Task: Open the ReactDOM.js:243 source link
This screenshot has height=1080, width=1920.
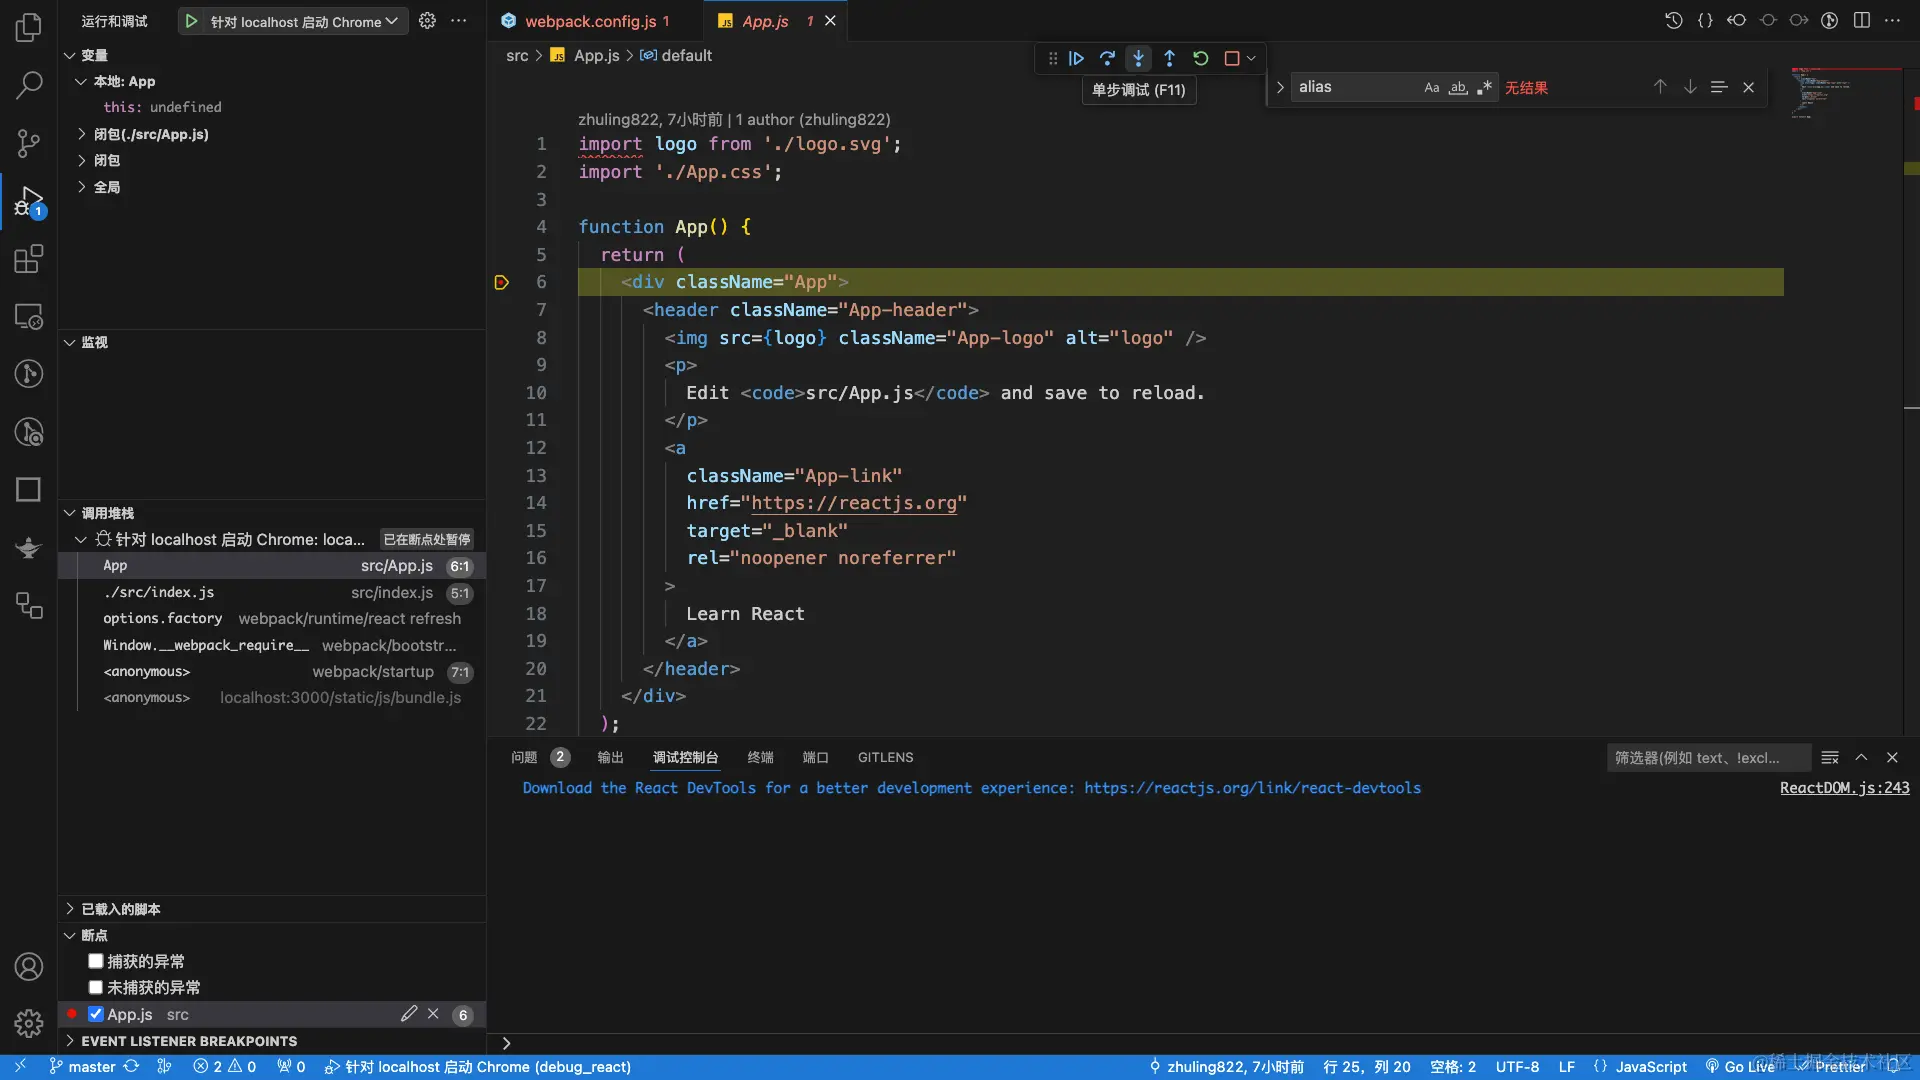Action: coord(1844,788)
